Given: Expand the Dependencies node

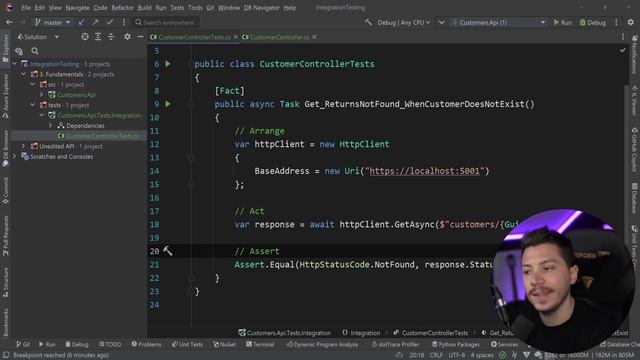Looking at the screenshot, I should (x=51, y=126).
